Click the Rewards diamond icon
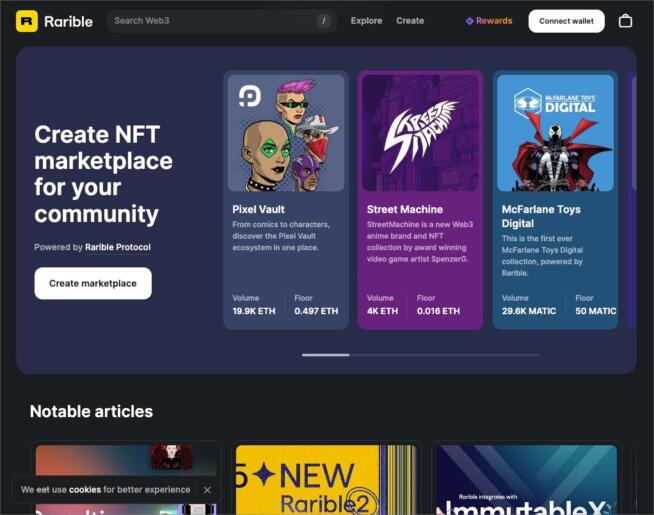Screen dimensions: 654x515 click(469, 21)
